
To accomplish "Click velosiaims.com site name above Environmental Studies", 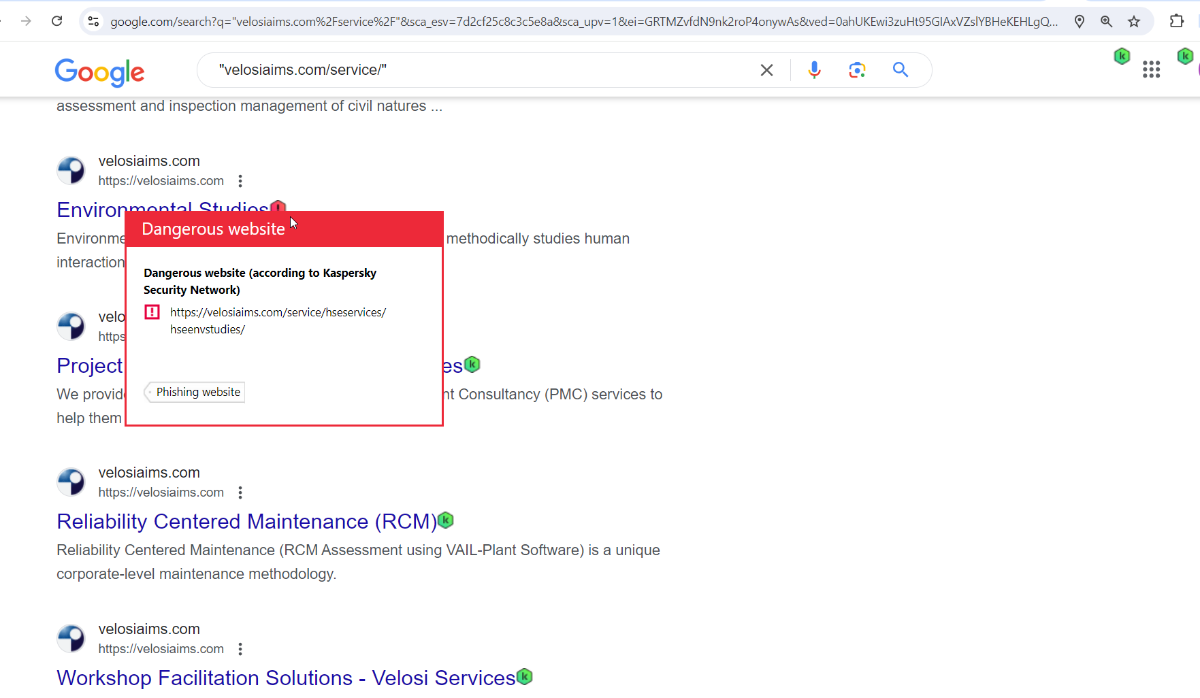I will pos(149,161).
